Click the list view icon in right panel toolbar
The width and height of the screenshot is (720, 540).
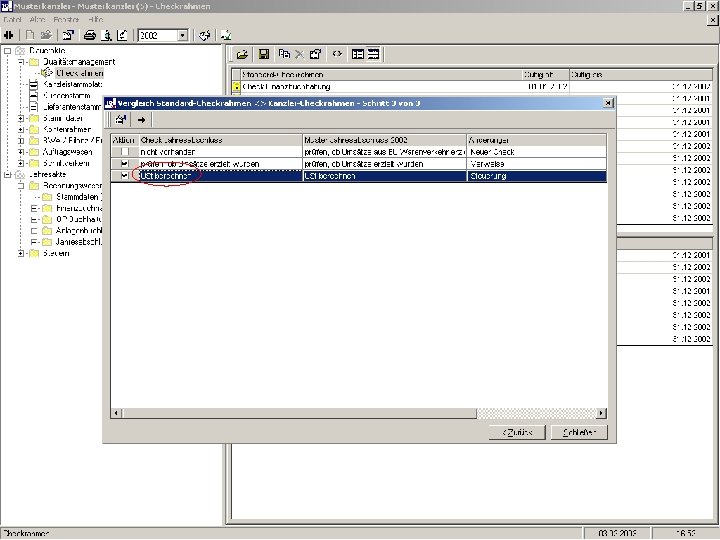(358, 54)
